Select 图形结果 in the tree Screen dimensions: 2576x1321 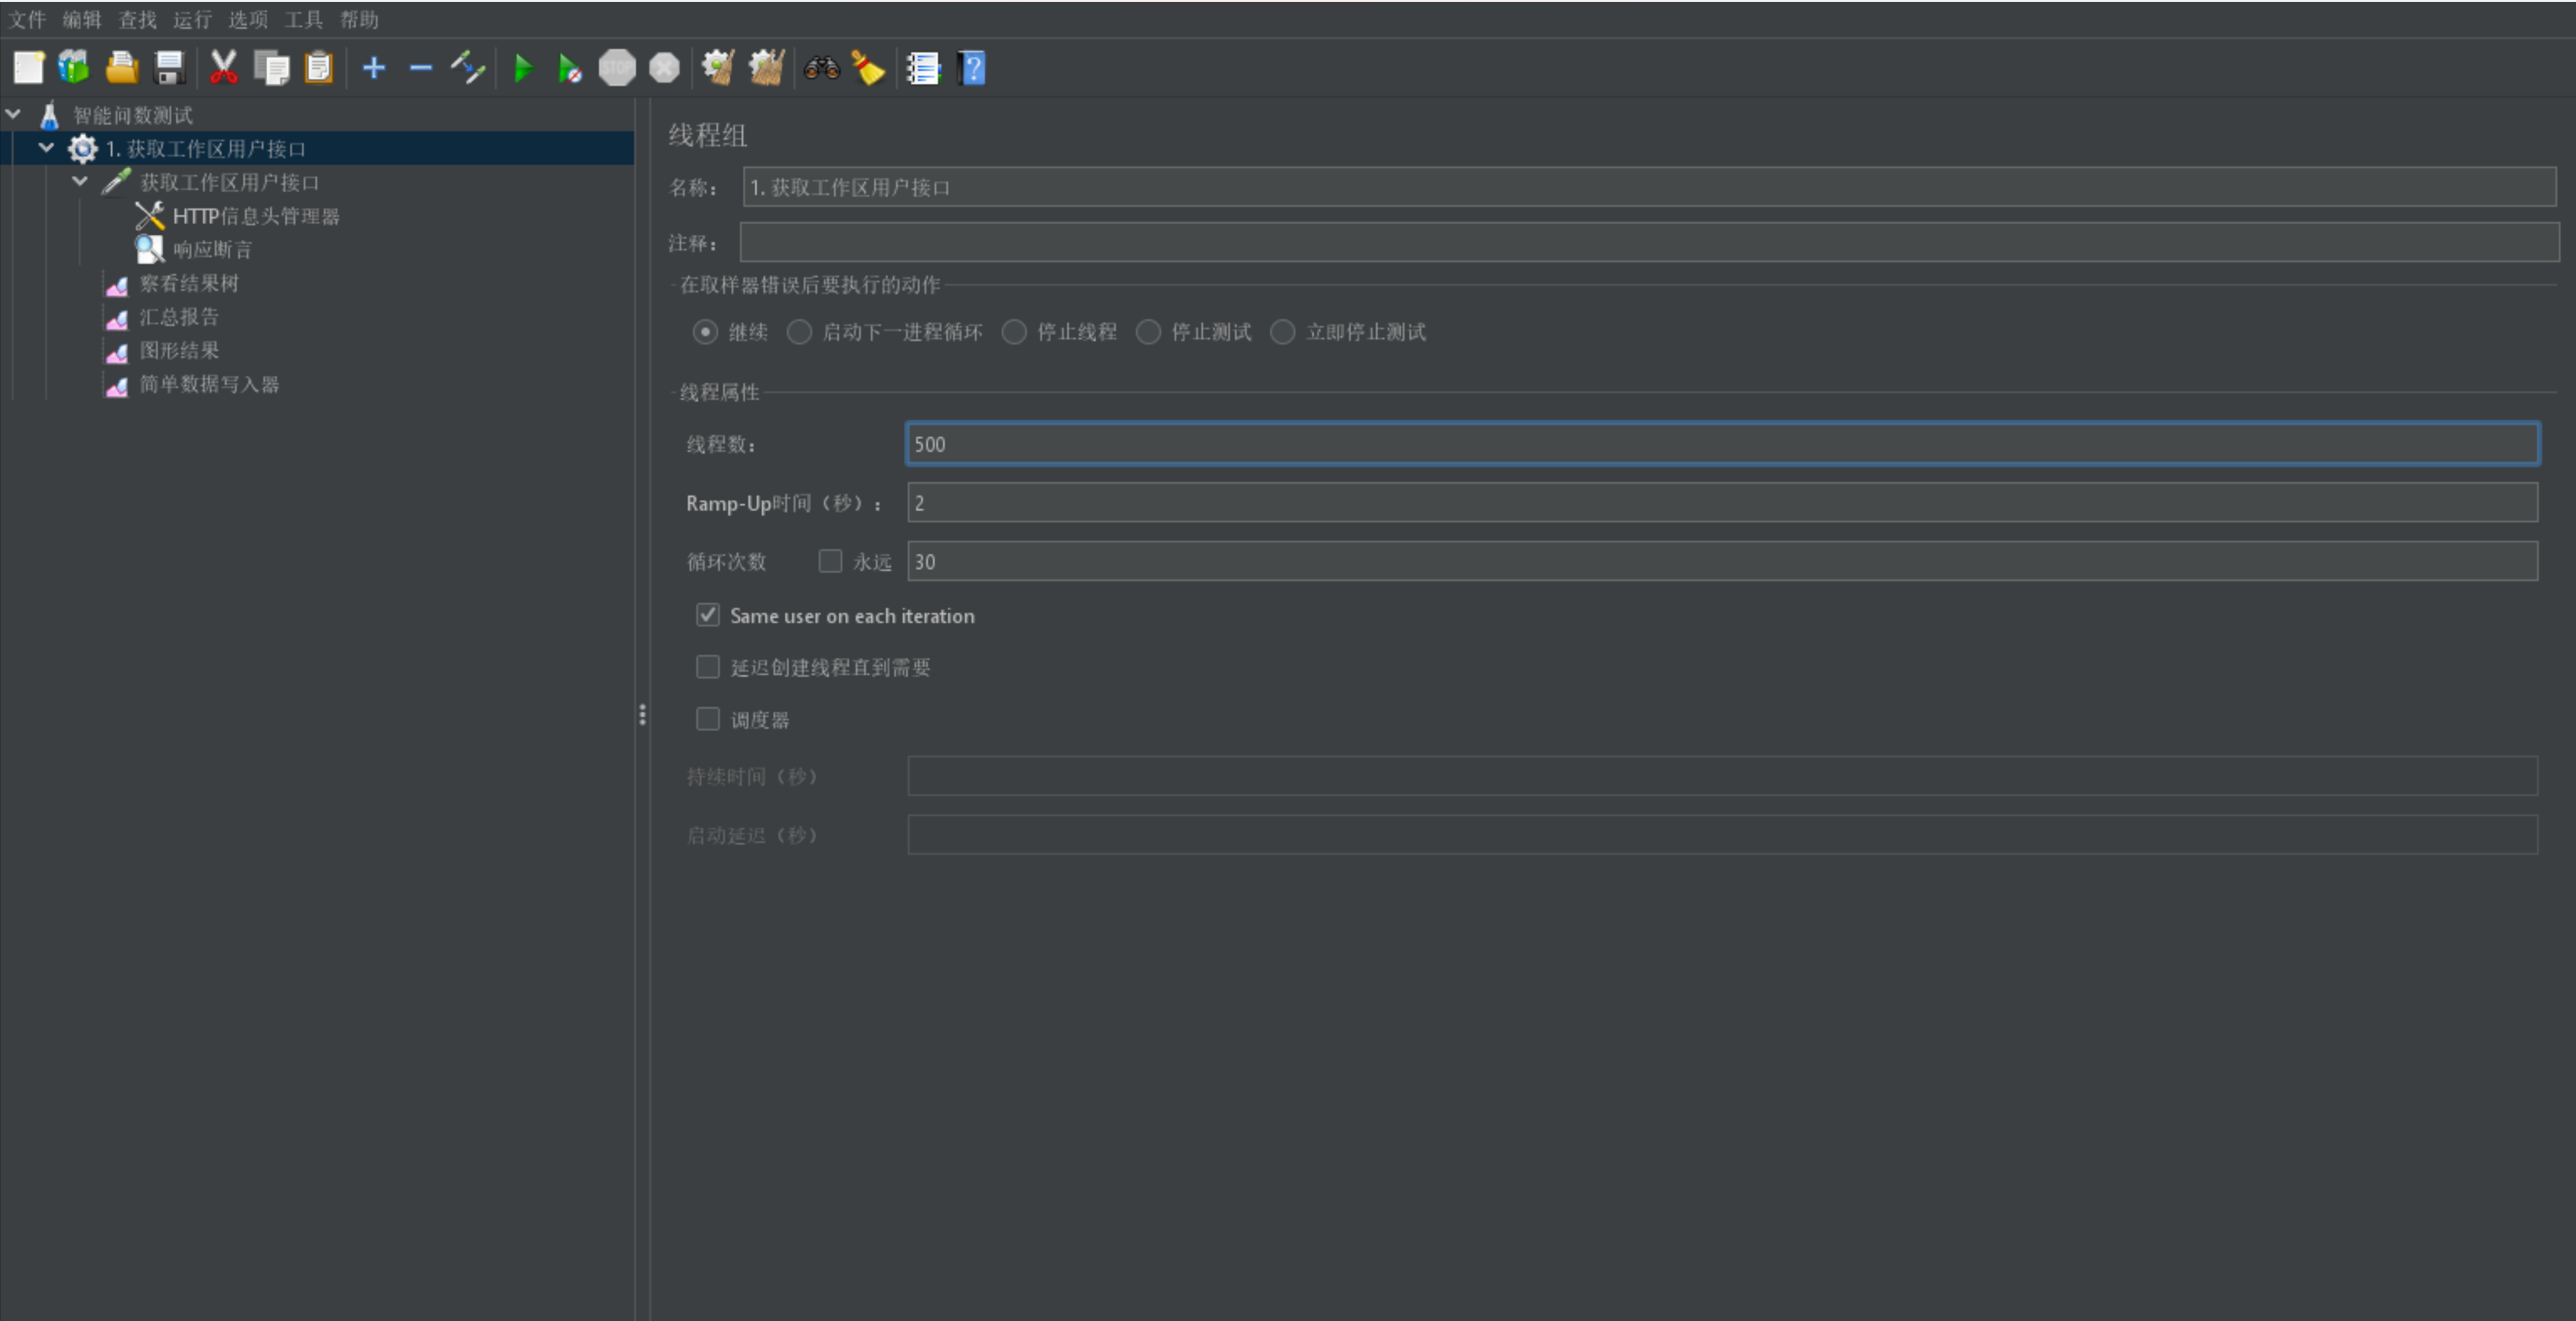(179, 351)
